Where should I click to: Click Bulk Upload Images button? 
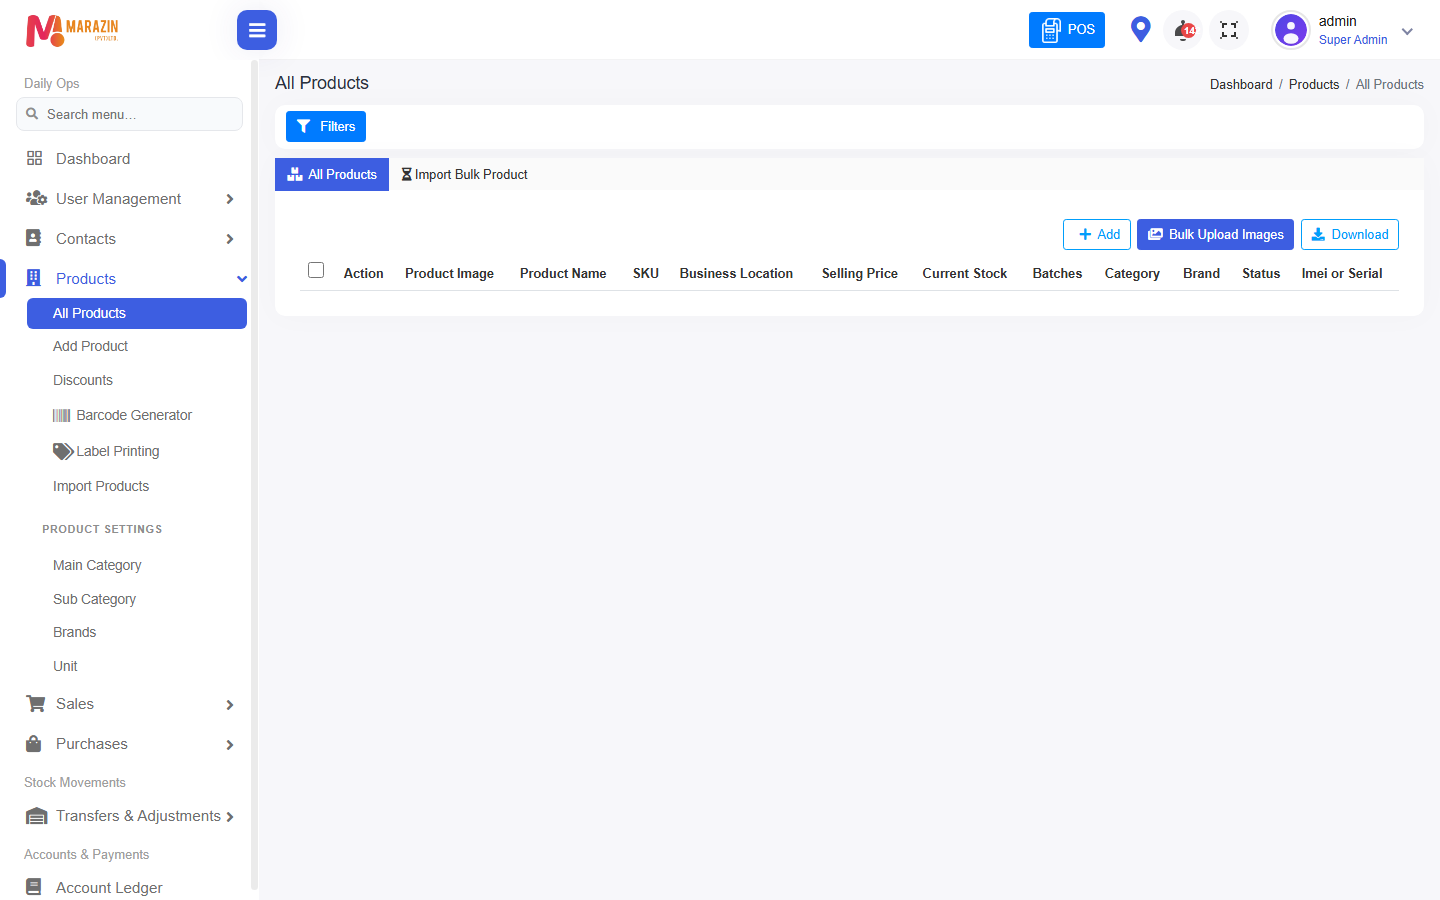pyautogui.click(x=1215, y=234)
